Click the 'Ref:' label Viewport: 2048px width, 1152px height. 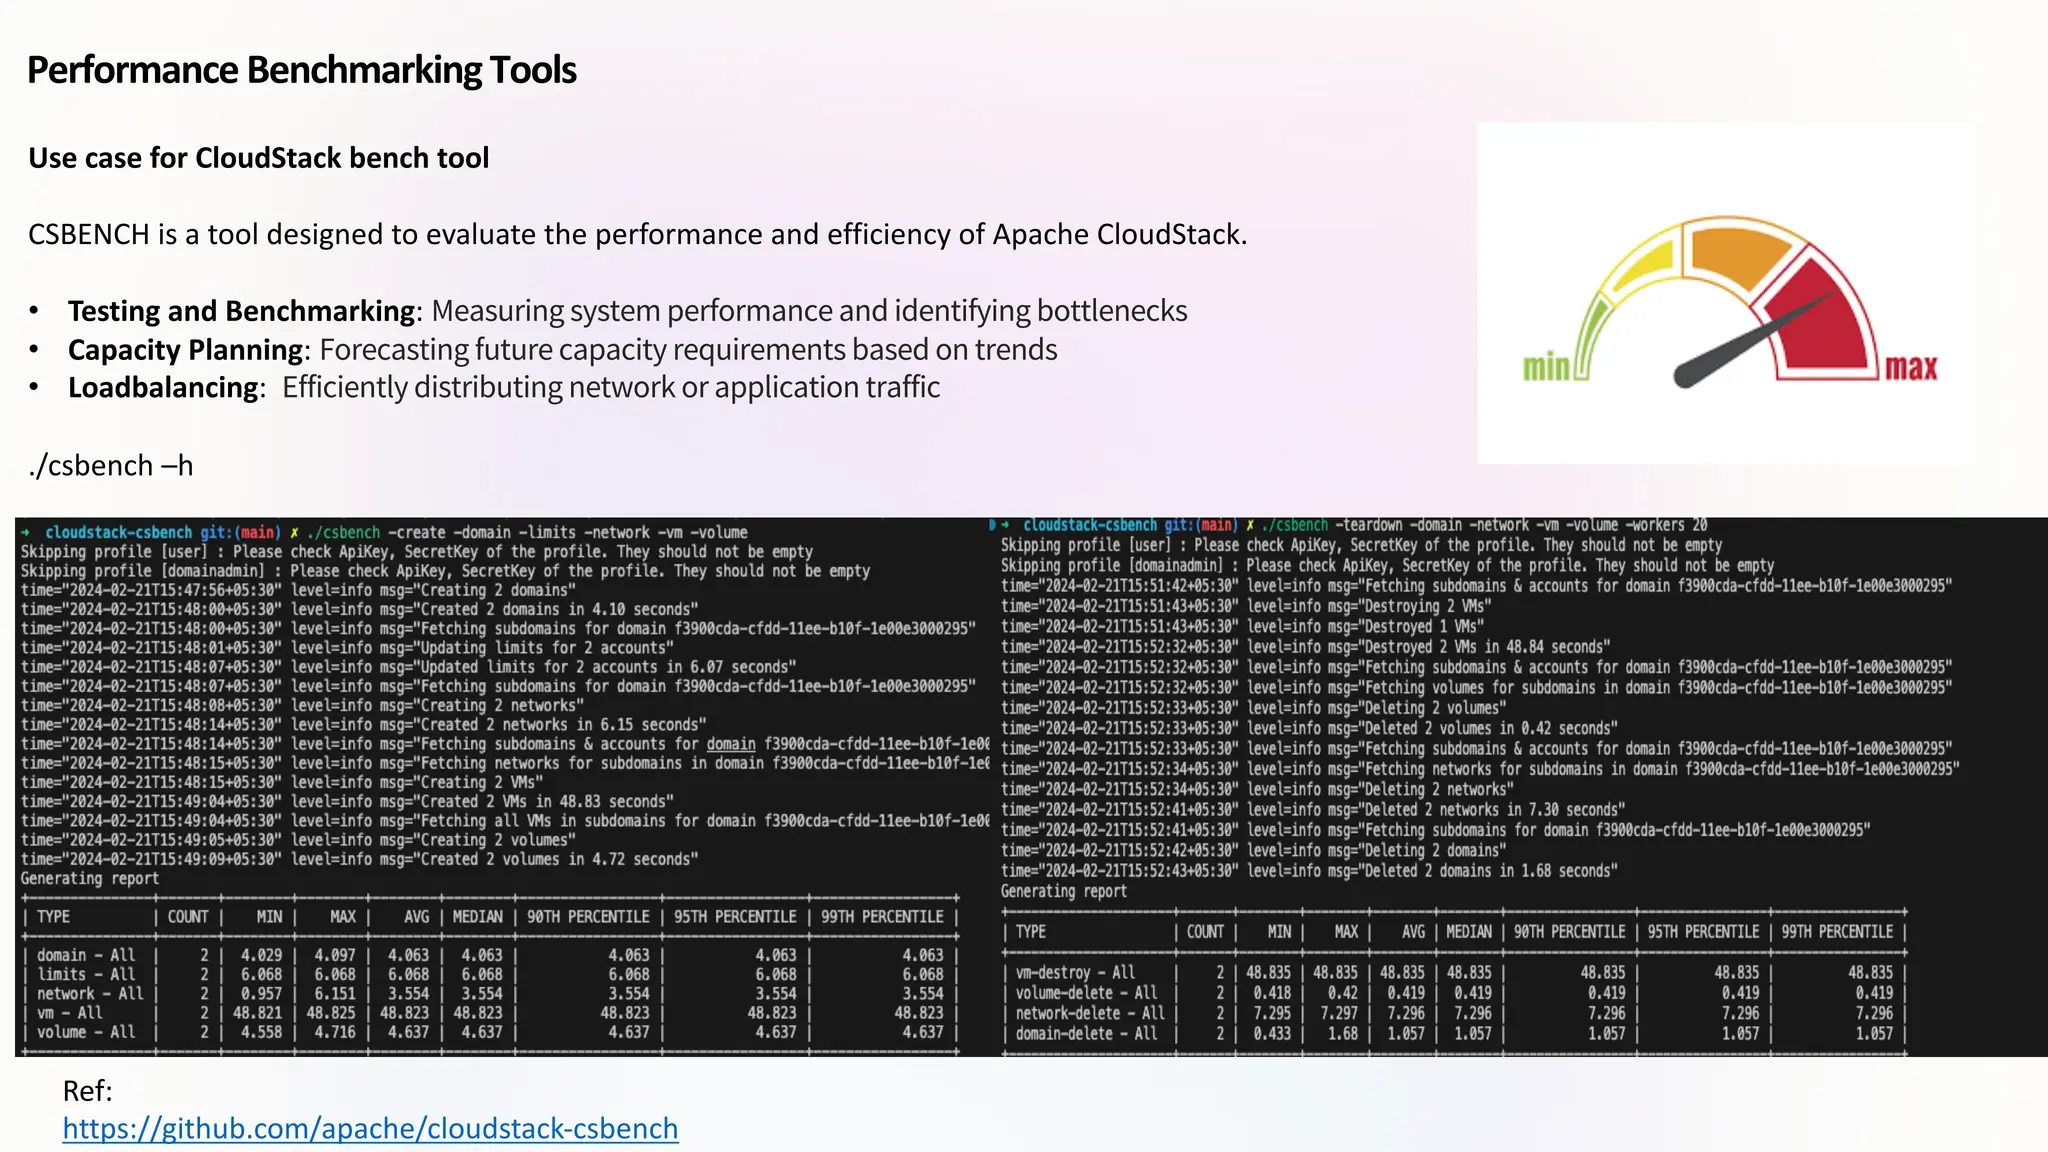click(x=87, y=1091)
